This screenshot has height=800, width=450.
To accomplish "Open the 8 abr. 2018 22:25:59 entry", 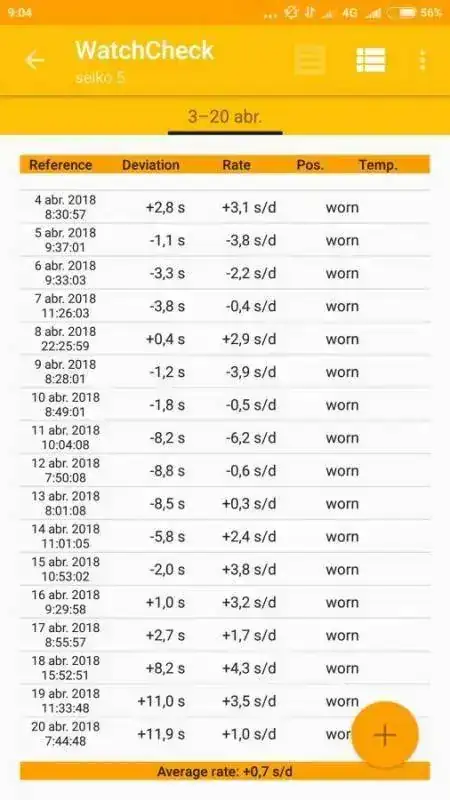I will click(x=225, y=338).
